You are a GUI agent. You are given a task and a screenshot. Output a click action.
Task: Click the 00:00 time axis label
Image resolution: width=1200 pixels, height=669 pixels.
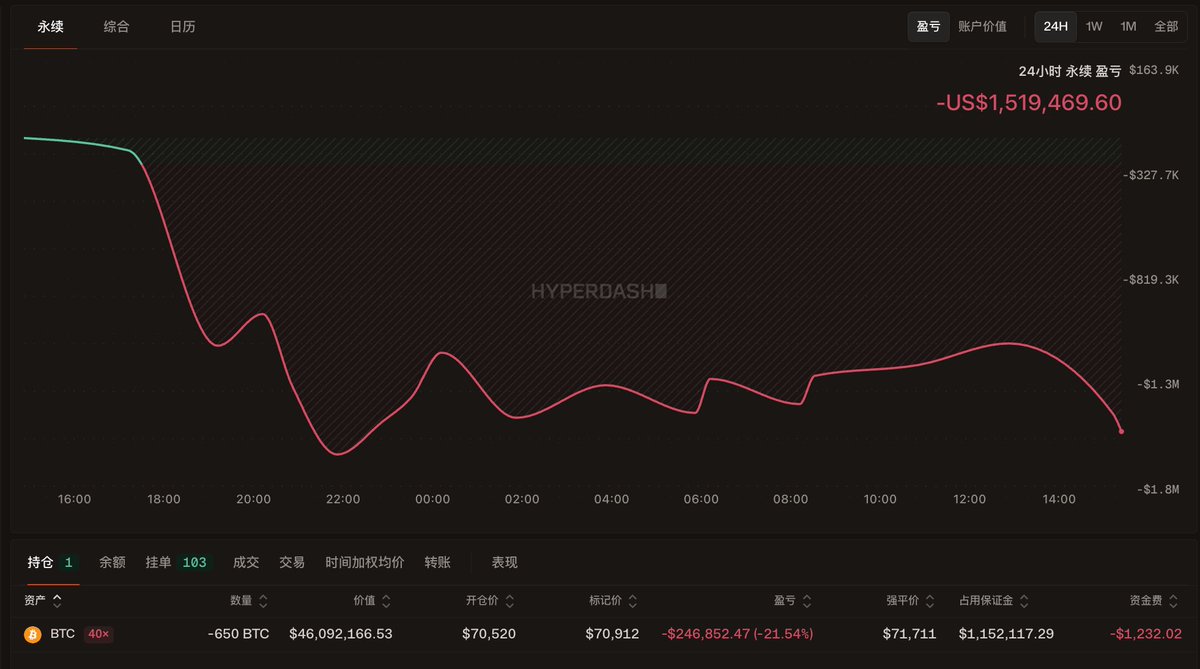pyautogui.click(x=432, y=499)
